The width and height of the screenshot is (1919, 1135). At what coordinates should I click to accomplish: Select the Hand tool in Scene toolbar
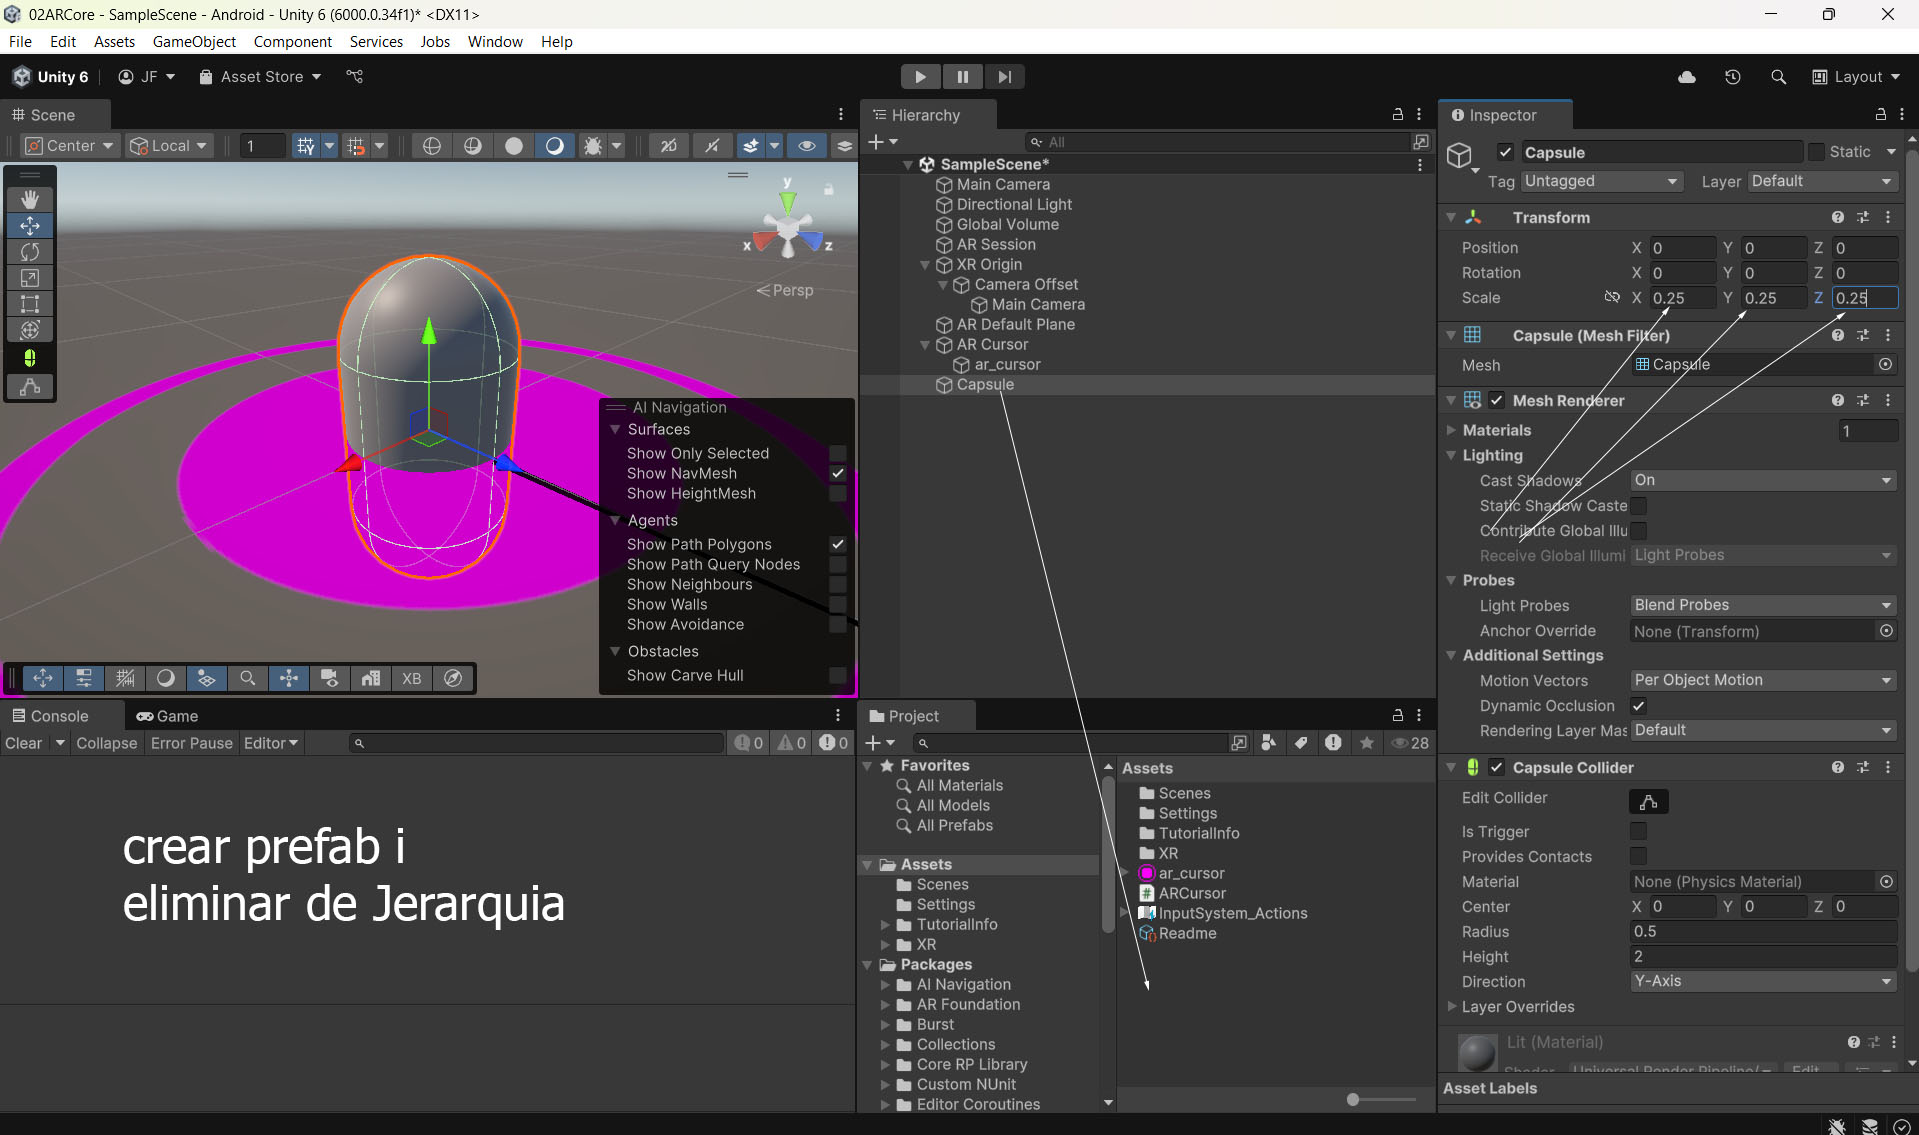click(x=30, y=200)
